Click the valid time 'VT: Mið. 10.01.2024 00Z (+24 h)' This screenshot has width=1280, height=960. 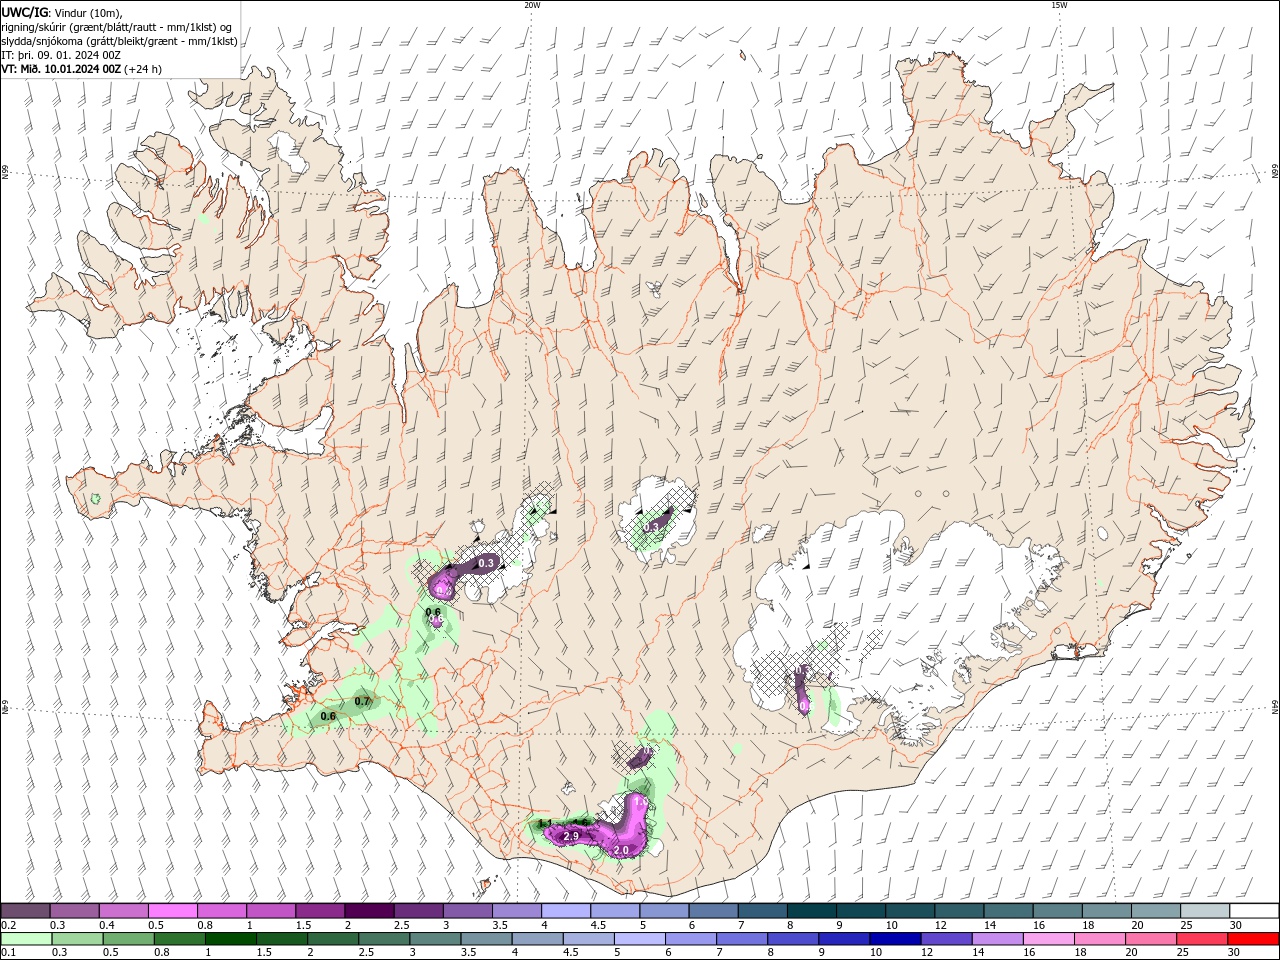tap(81, 69)
